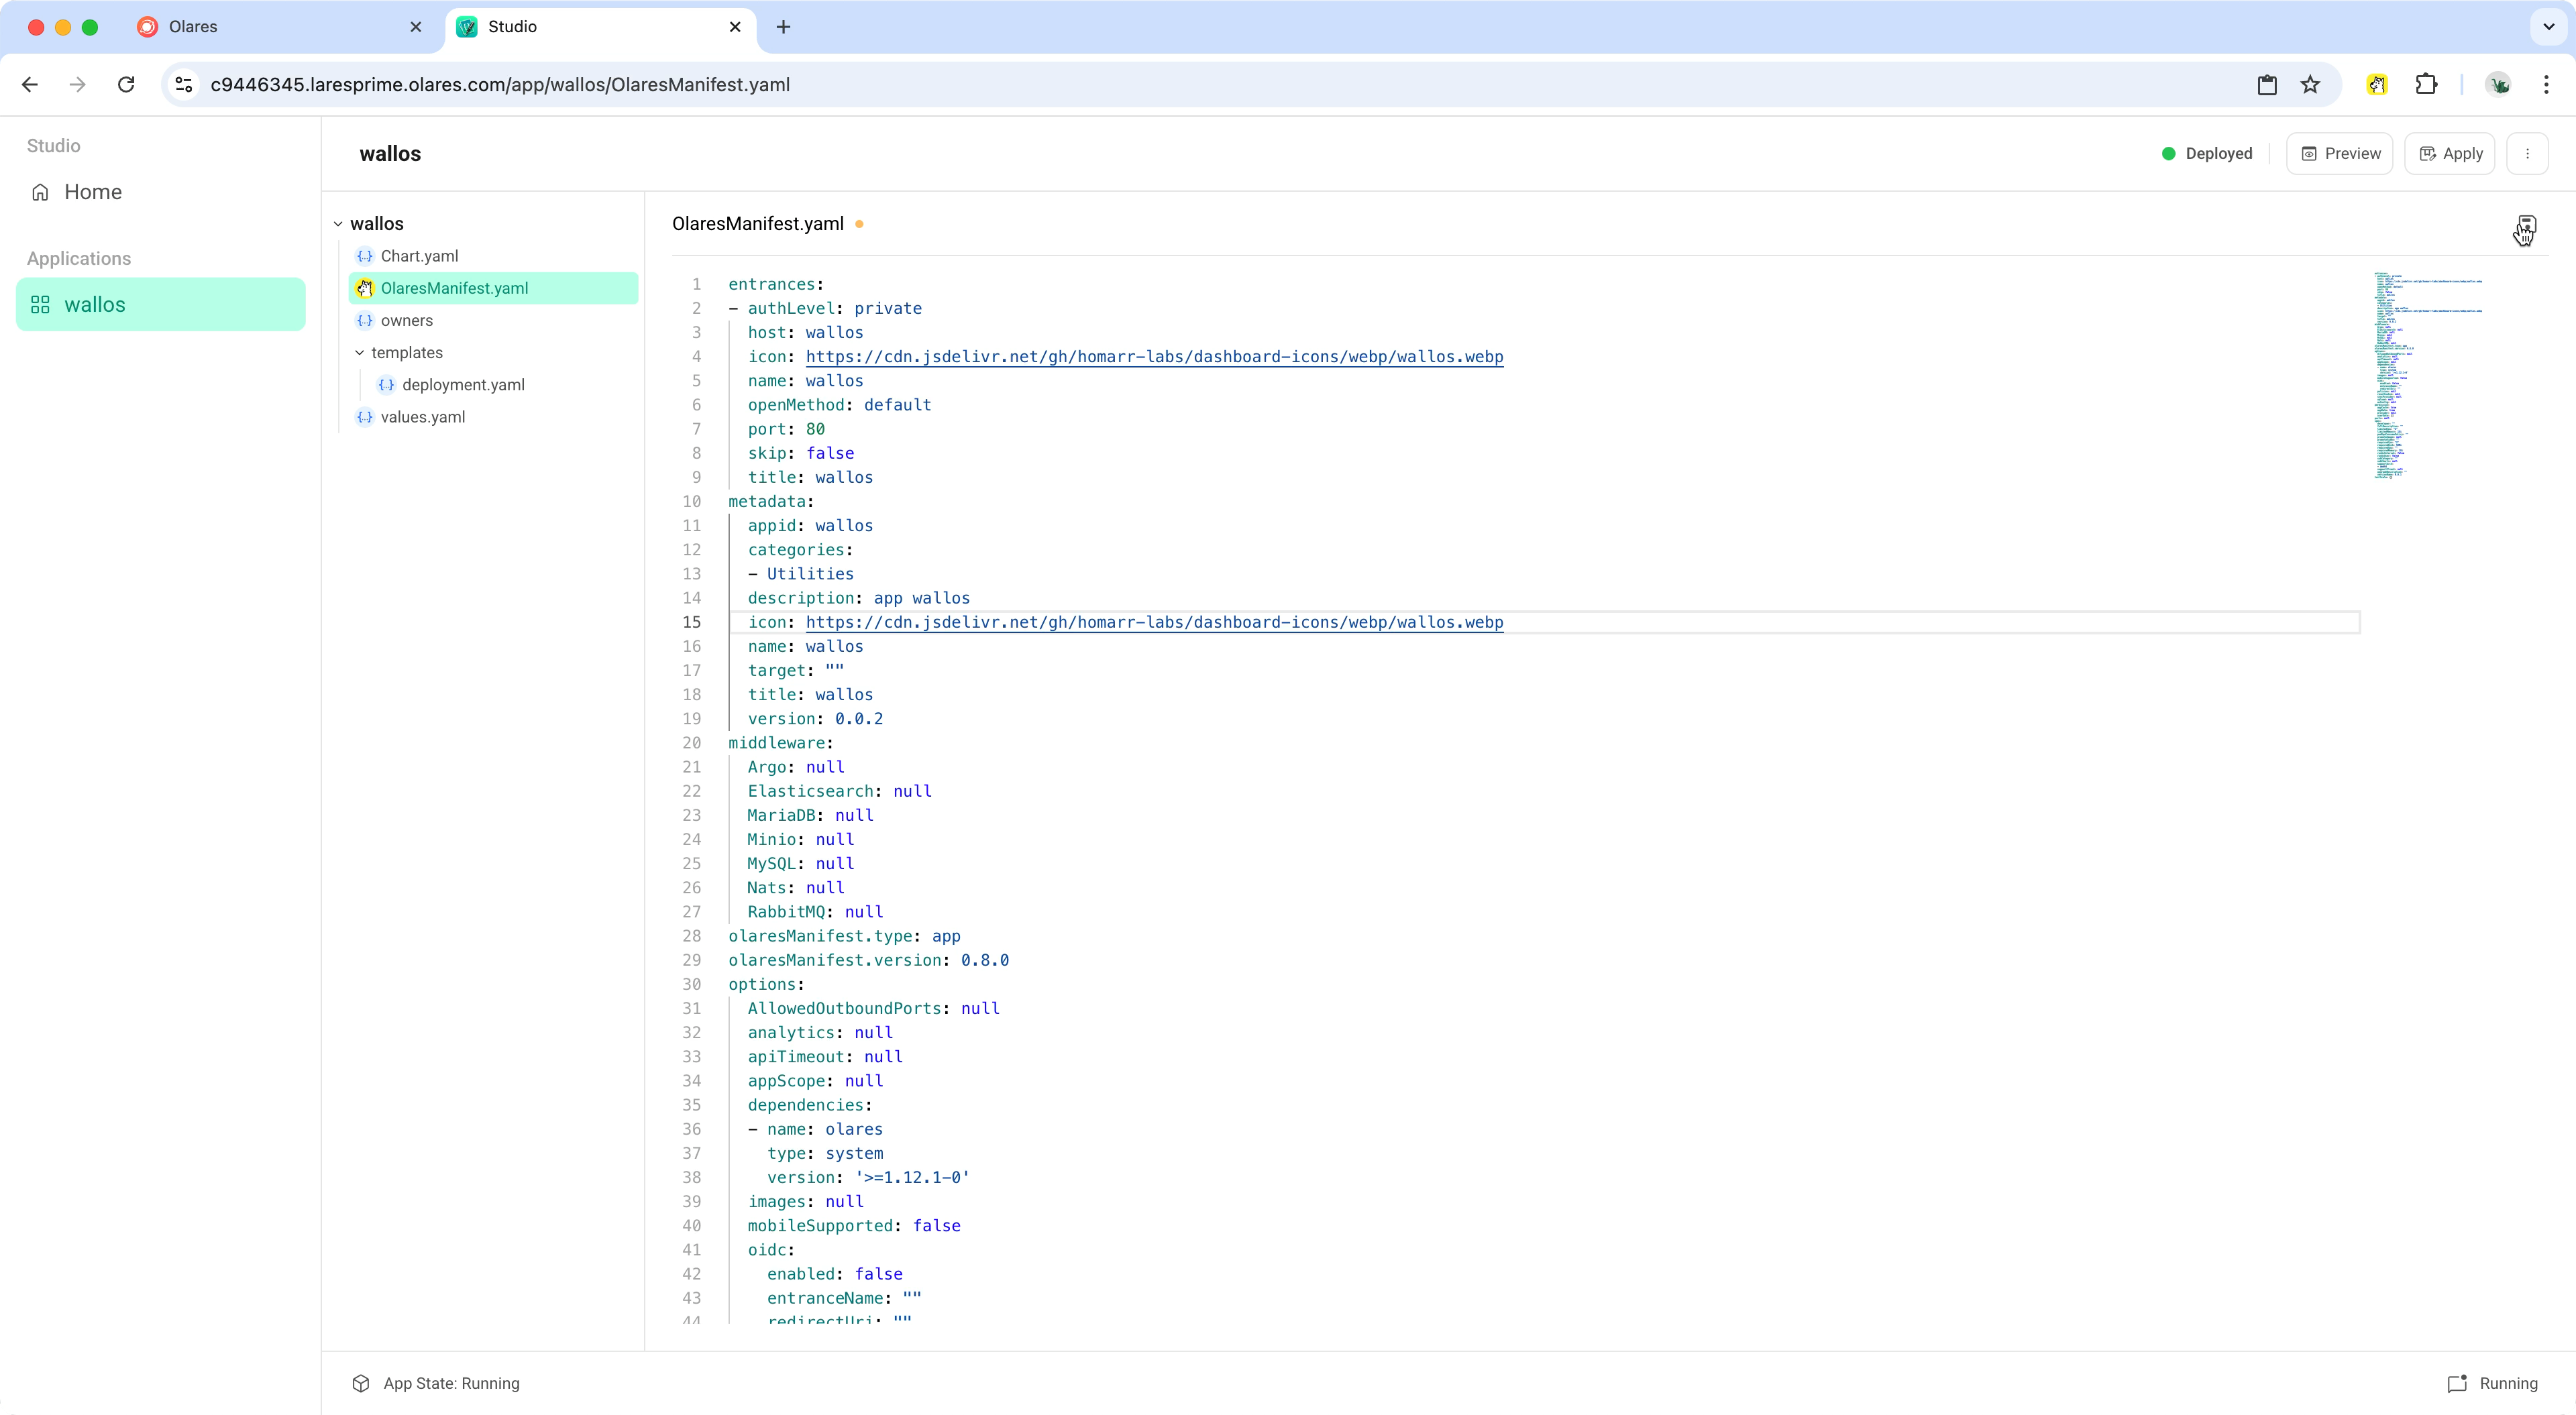The width and height of the screenshot is (2576, 1415).
Task: Reload the page with refresh icon
Action: 126,85
